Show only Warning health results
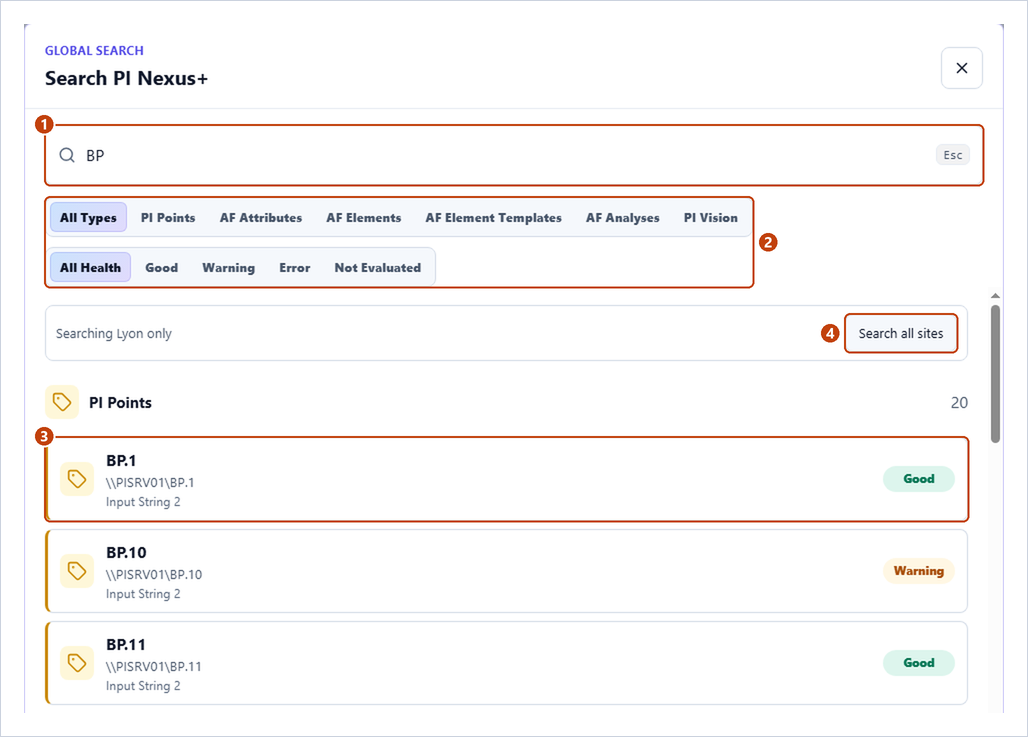 point(228,268)
